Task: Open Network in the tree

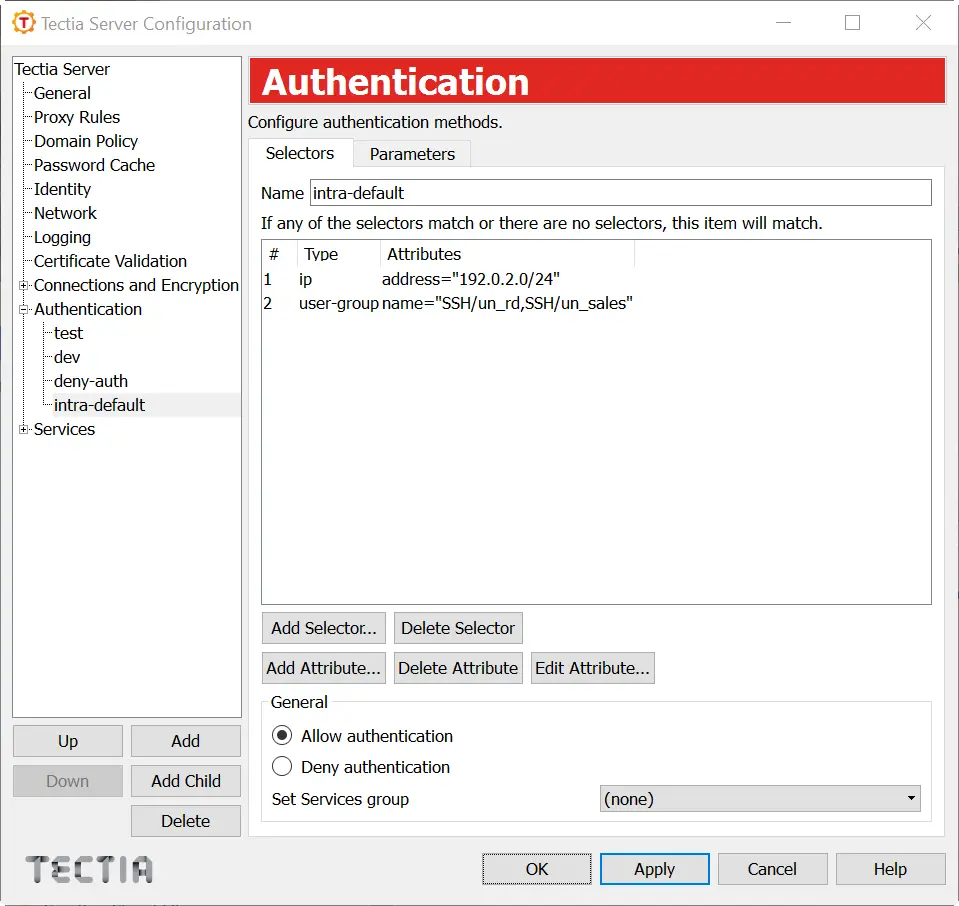Action: pos(65,213)
